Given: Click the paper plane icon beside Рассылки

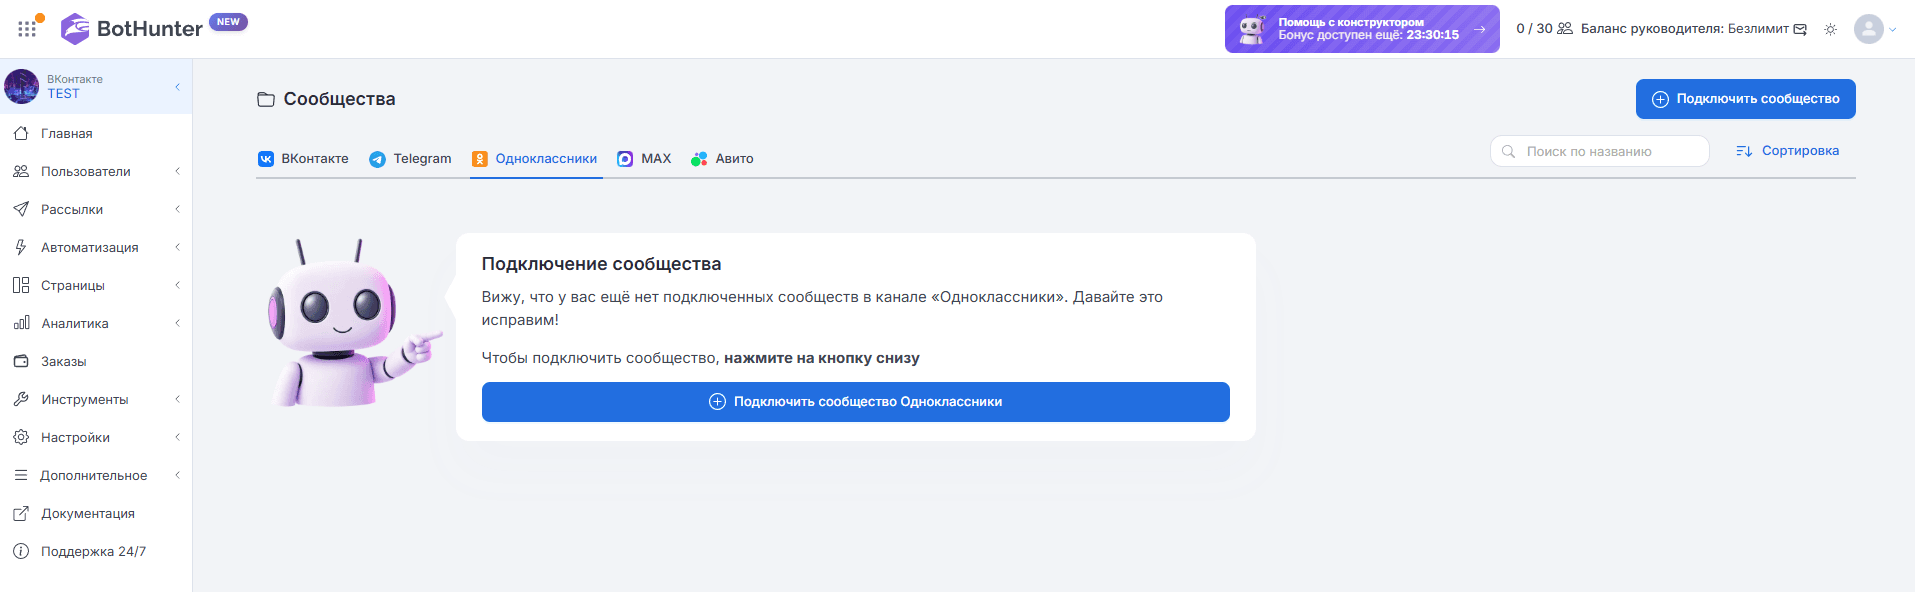Looking at the screenshot, I should (x=21, y=209).
